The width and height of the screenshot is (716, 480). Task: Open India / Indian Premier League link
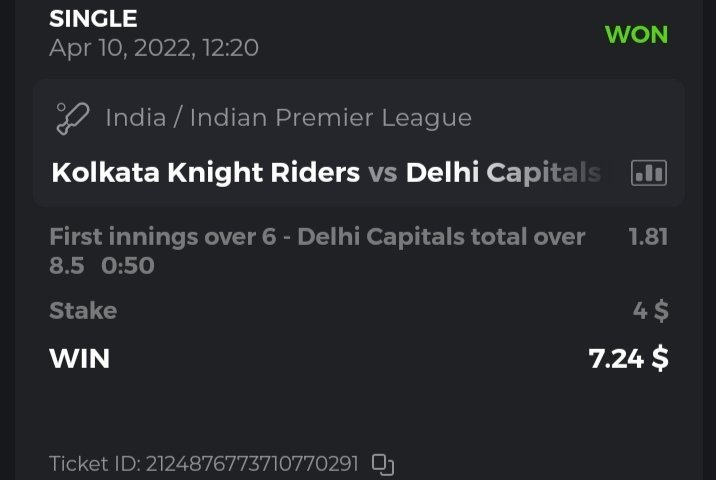[x=288, y=118]
